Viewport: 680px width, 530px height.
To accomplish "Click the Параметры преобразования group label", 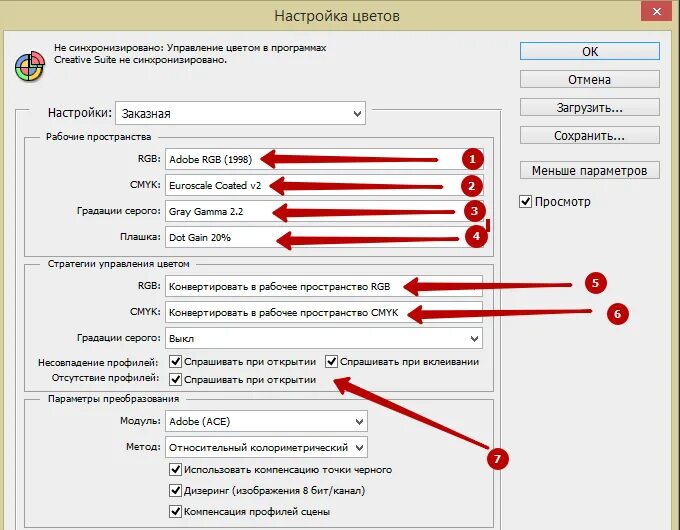I will click(x=113, y=399).
